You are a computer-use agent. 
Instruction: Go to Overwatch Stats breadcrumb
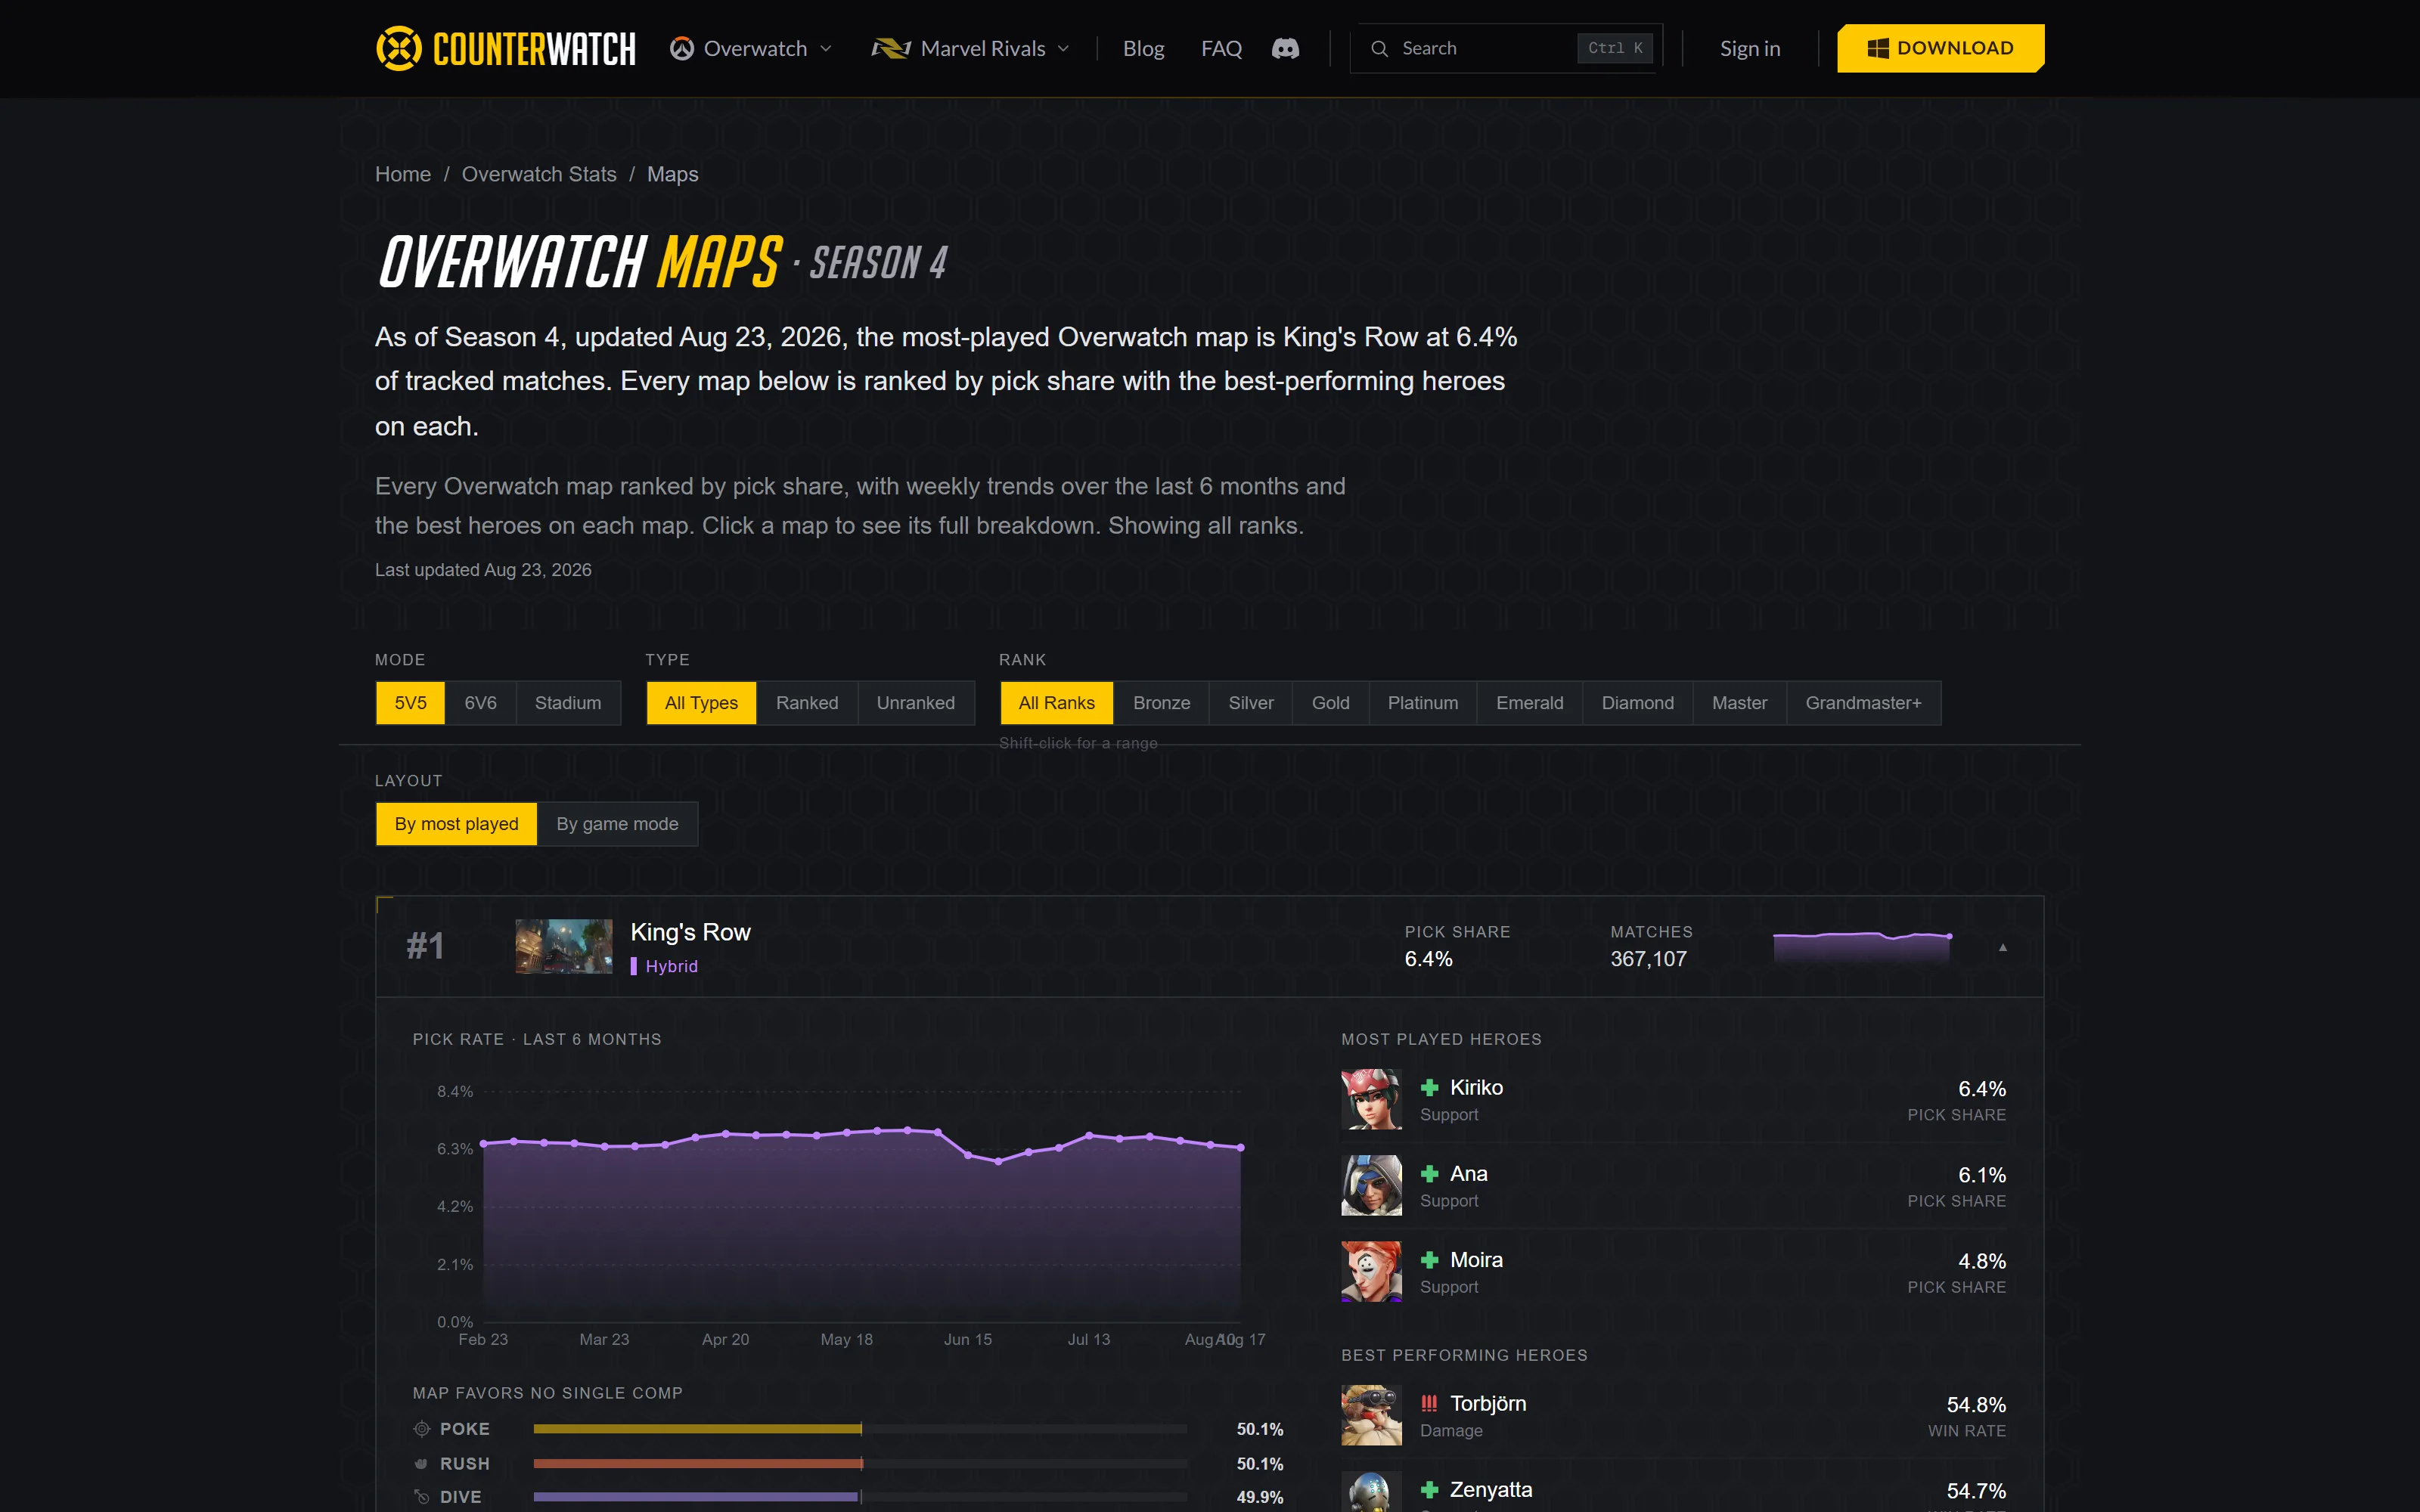[x=539, y=174]
